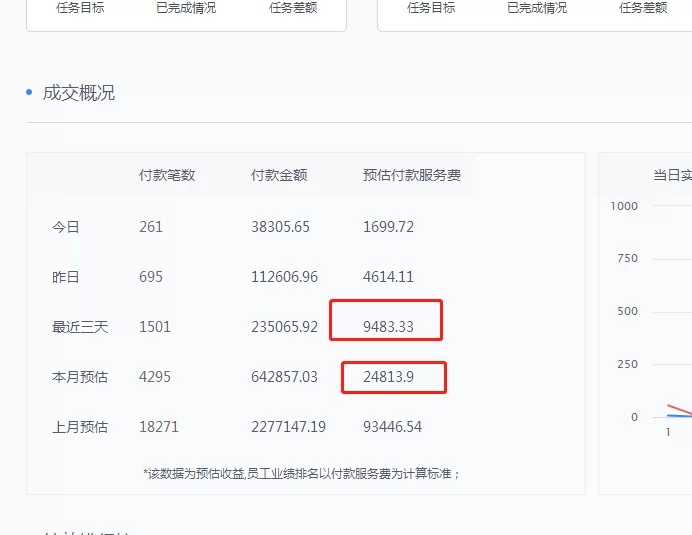This screenshot has width=692, height=535.
Task: Click the 付款笔数 column header
Action: [167, 175]
